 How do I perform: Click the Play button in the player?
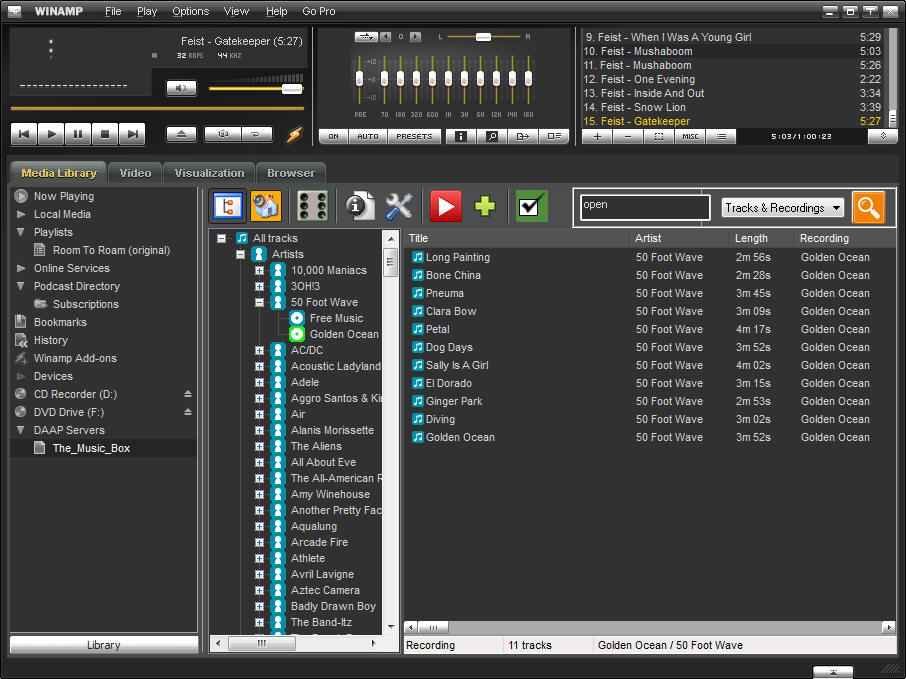(51, 134)
